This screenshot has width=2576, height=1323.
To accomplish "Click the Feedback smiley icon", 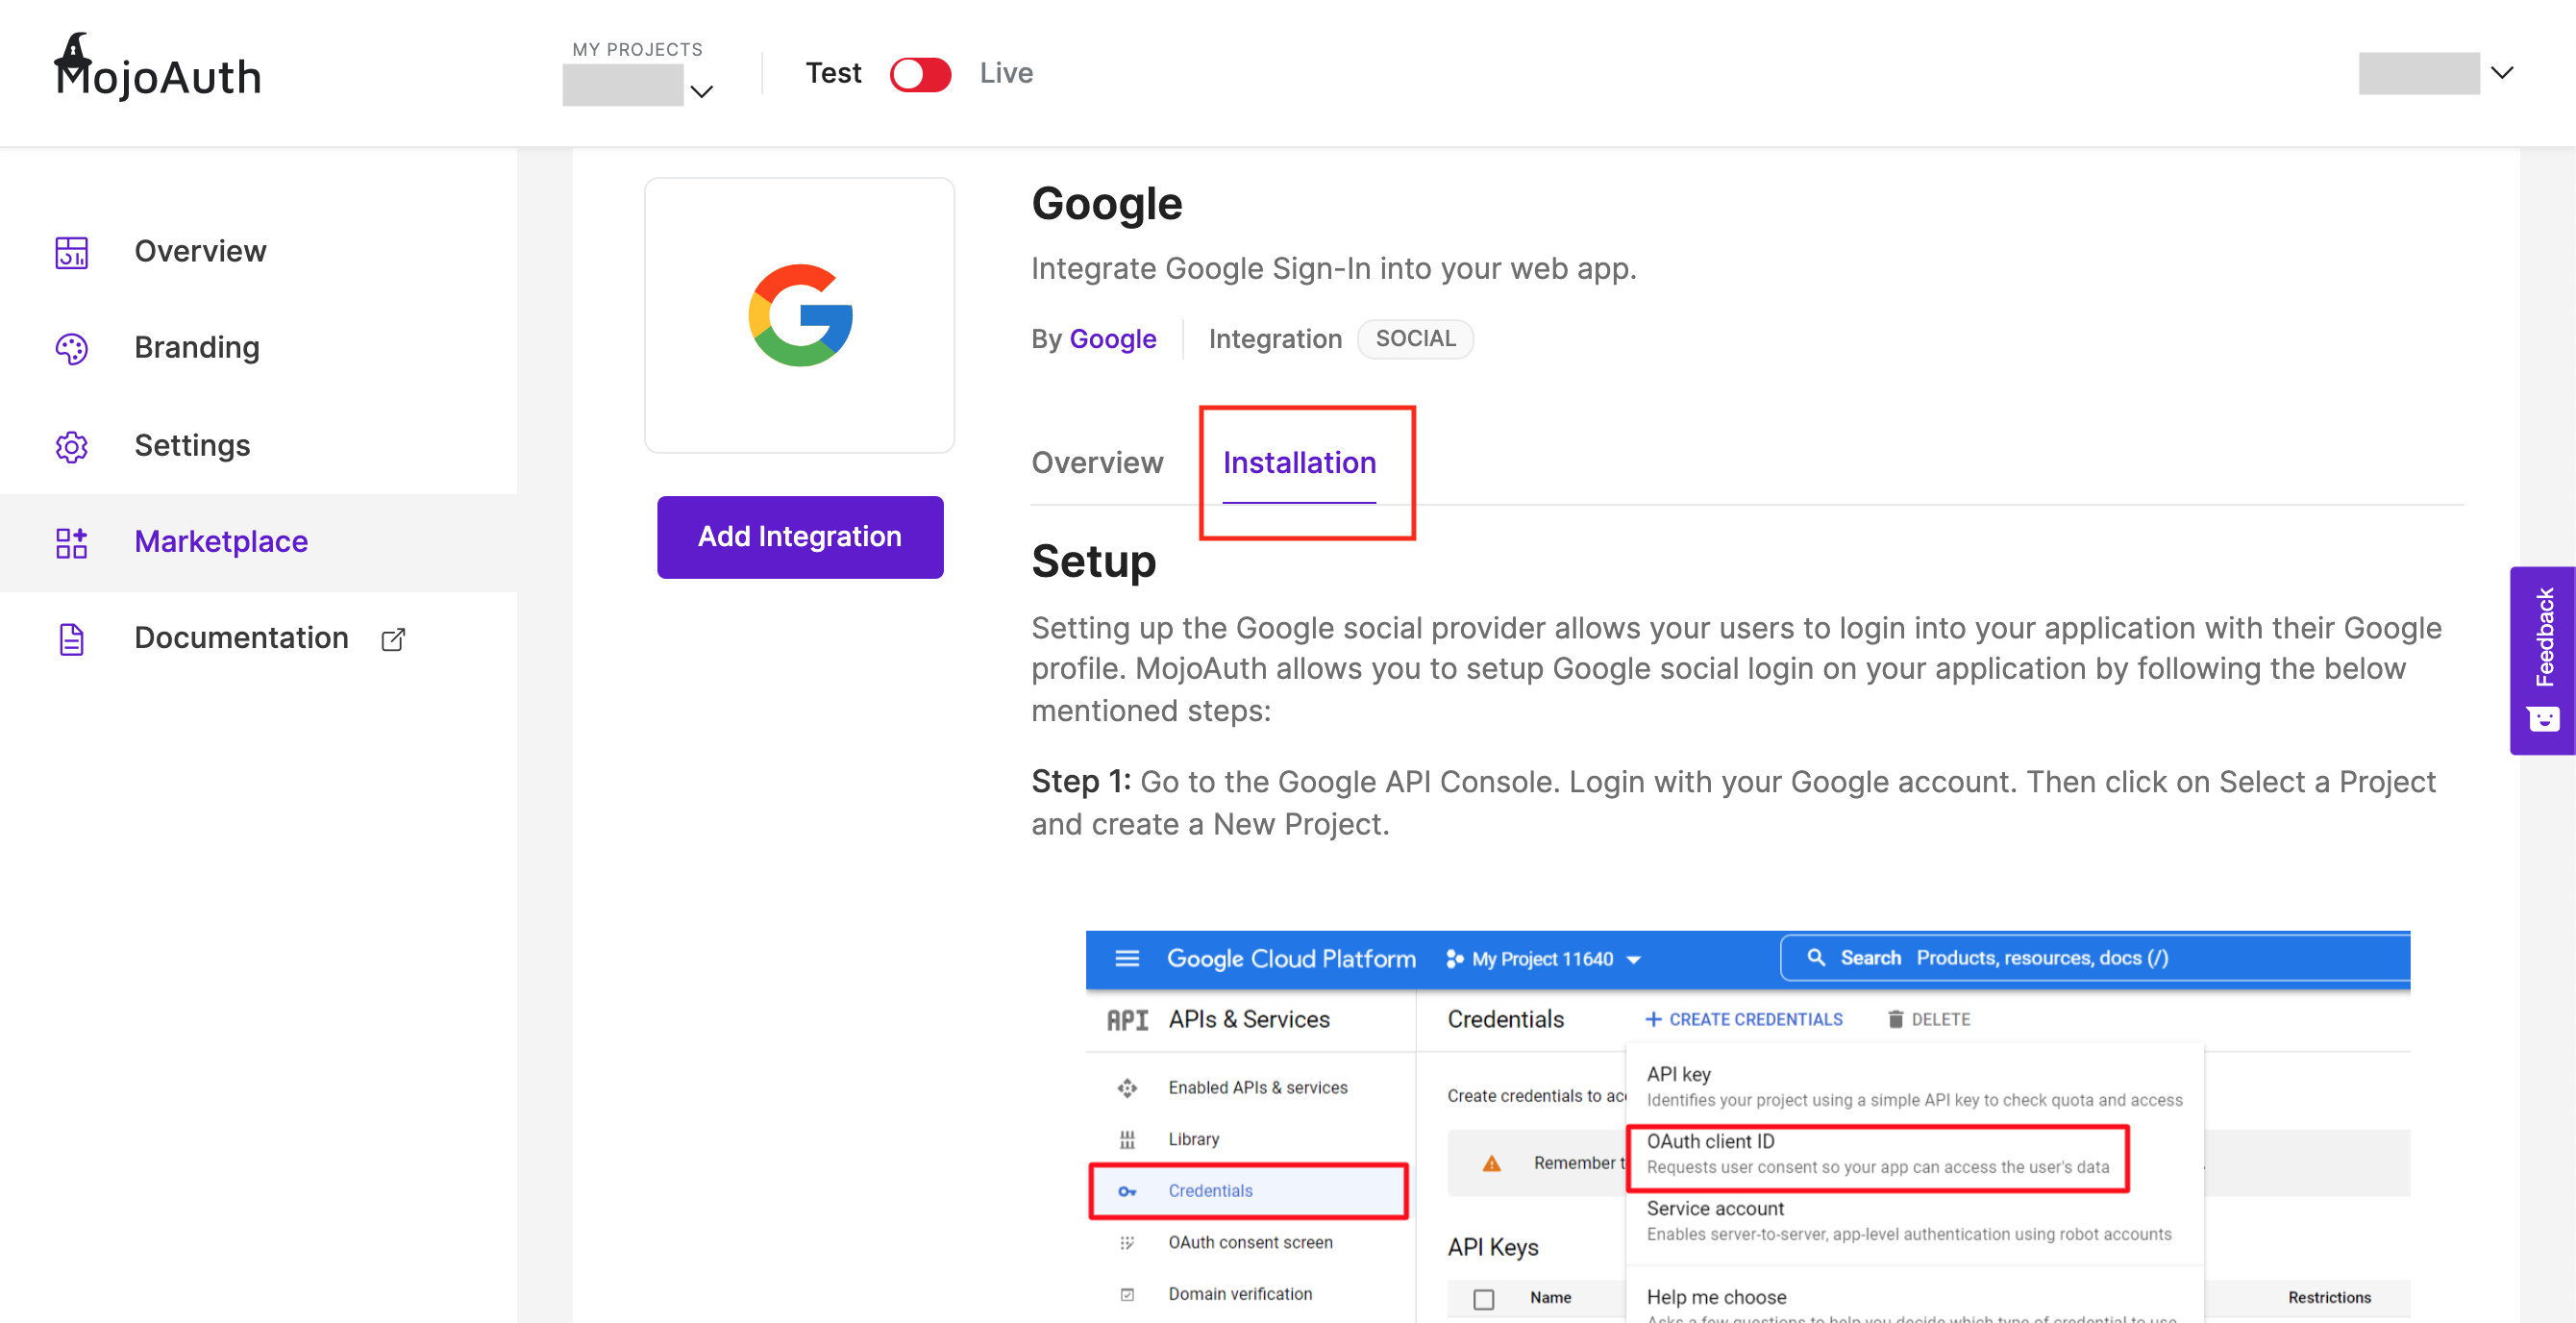I will click(x=2542, y=718).
